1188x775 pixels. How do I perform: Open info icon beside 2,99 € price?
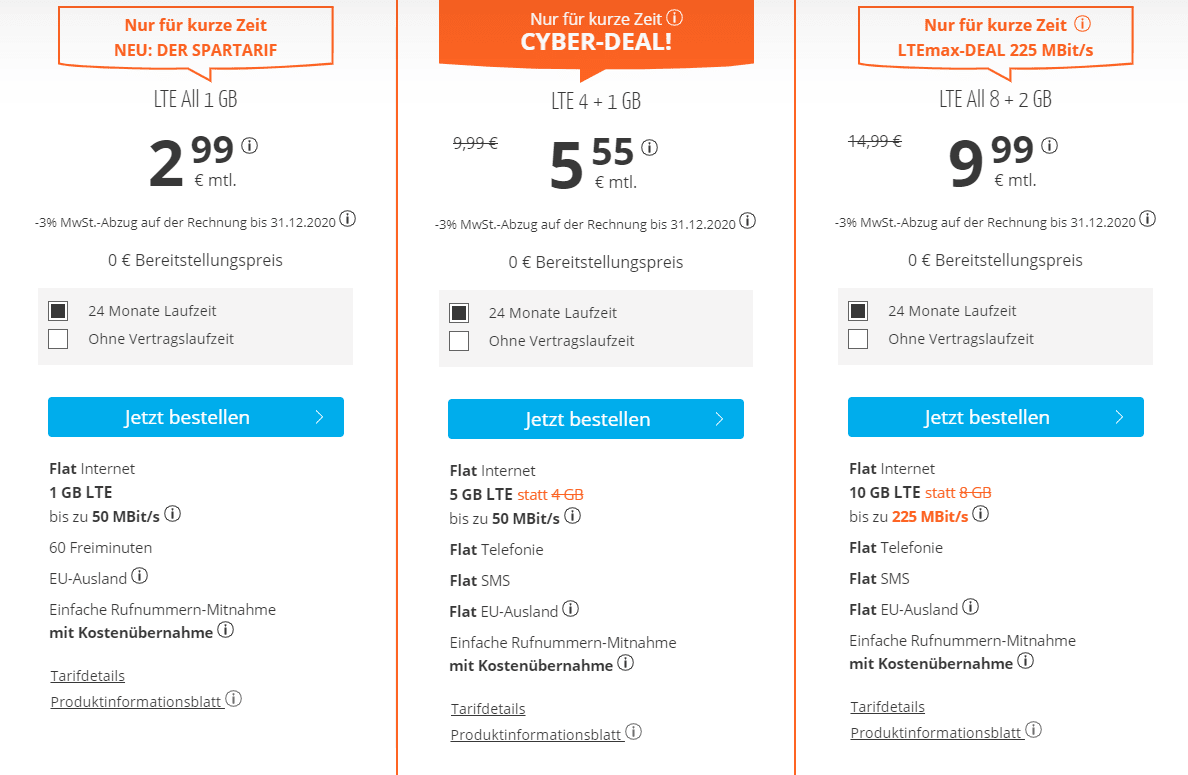[x=249, y=145]
